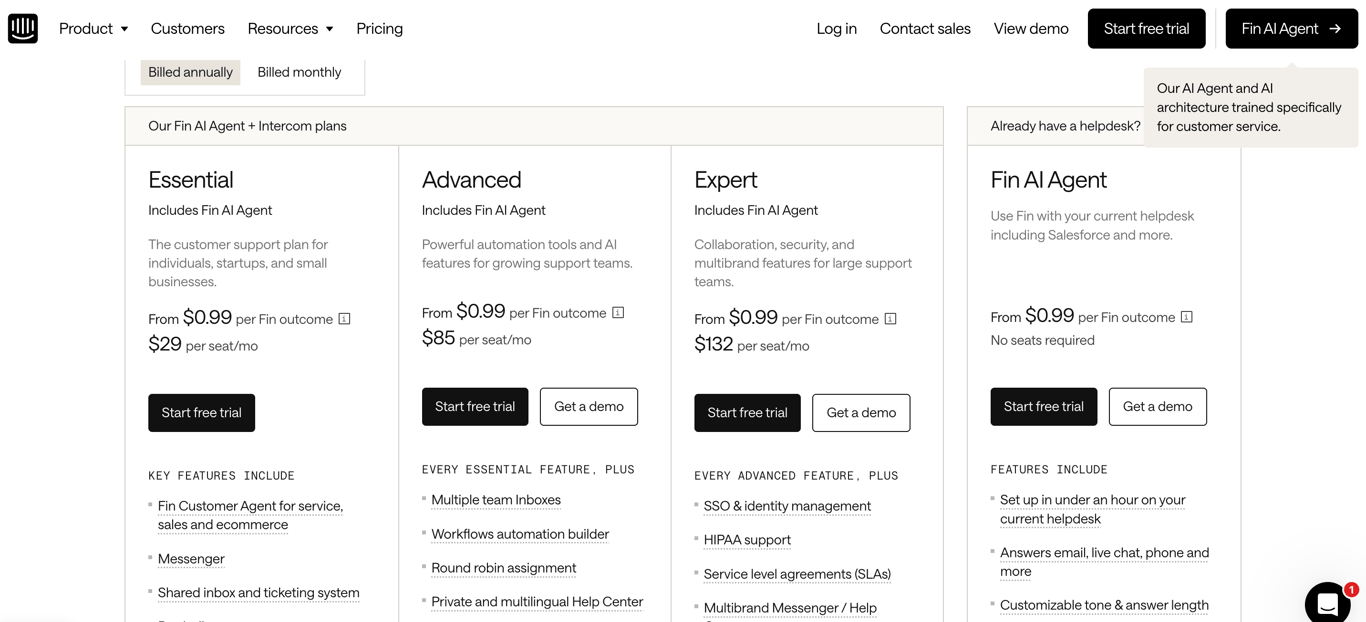Screen dimensions: 1366x622
Task: Click Multiple team Inboxes feature
Action: [x=496, y=500]
